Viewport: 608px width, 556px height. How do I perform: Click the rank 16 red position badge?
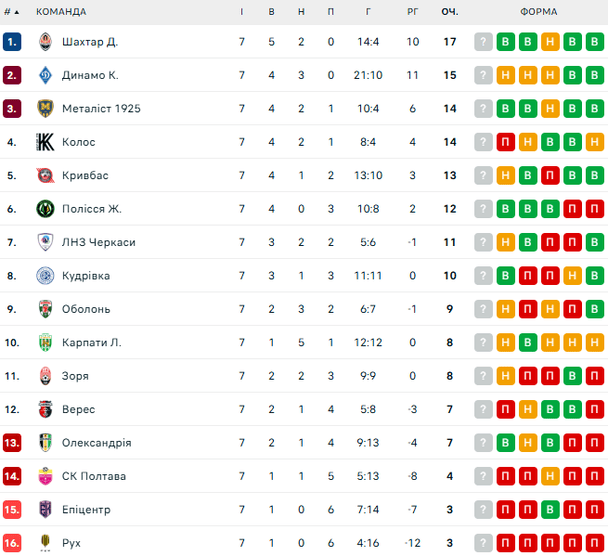[x=12, y=543]
